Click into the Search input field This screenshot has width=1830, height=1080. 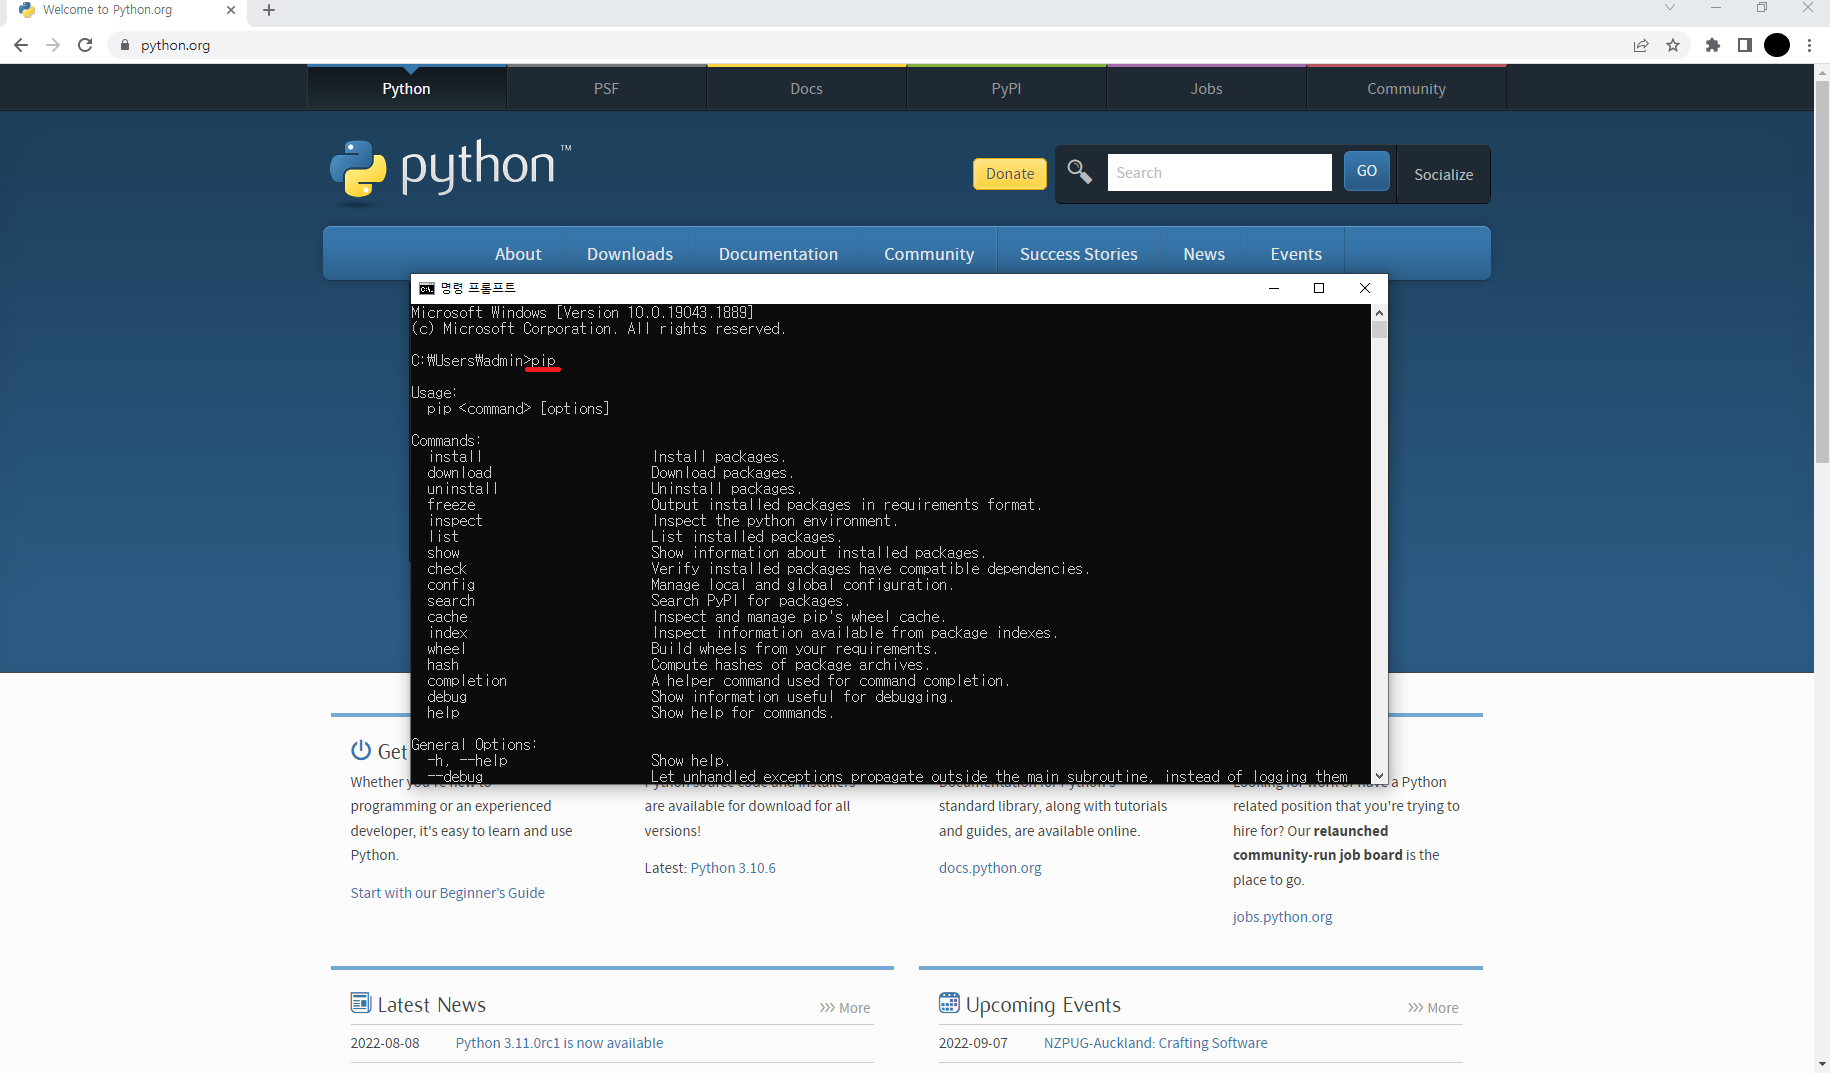point(1219,172)
